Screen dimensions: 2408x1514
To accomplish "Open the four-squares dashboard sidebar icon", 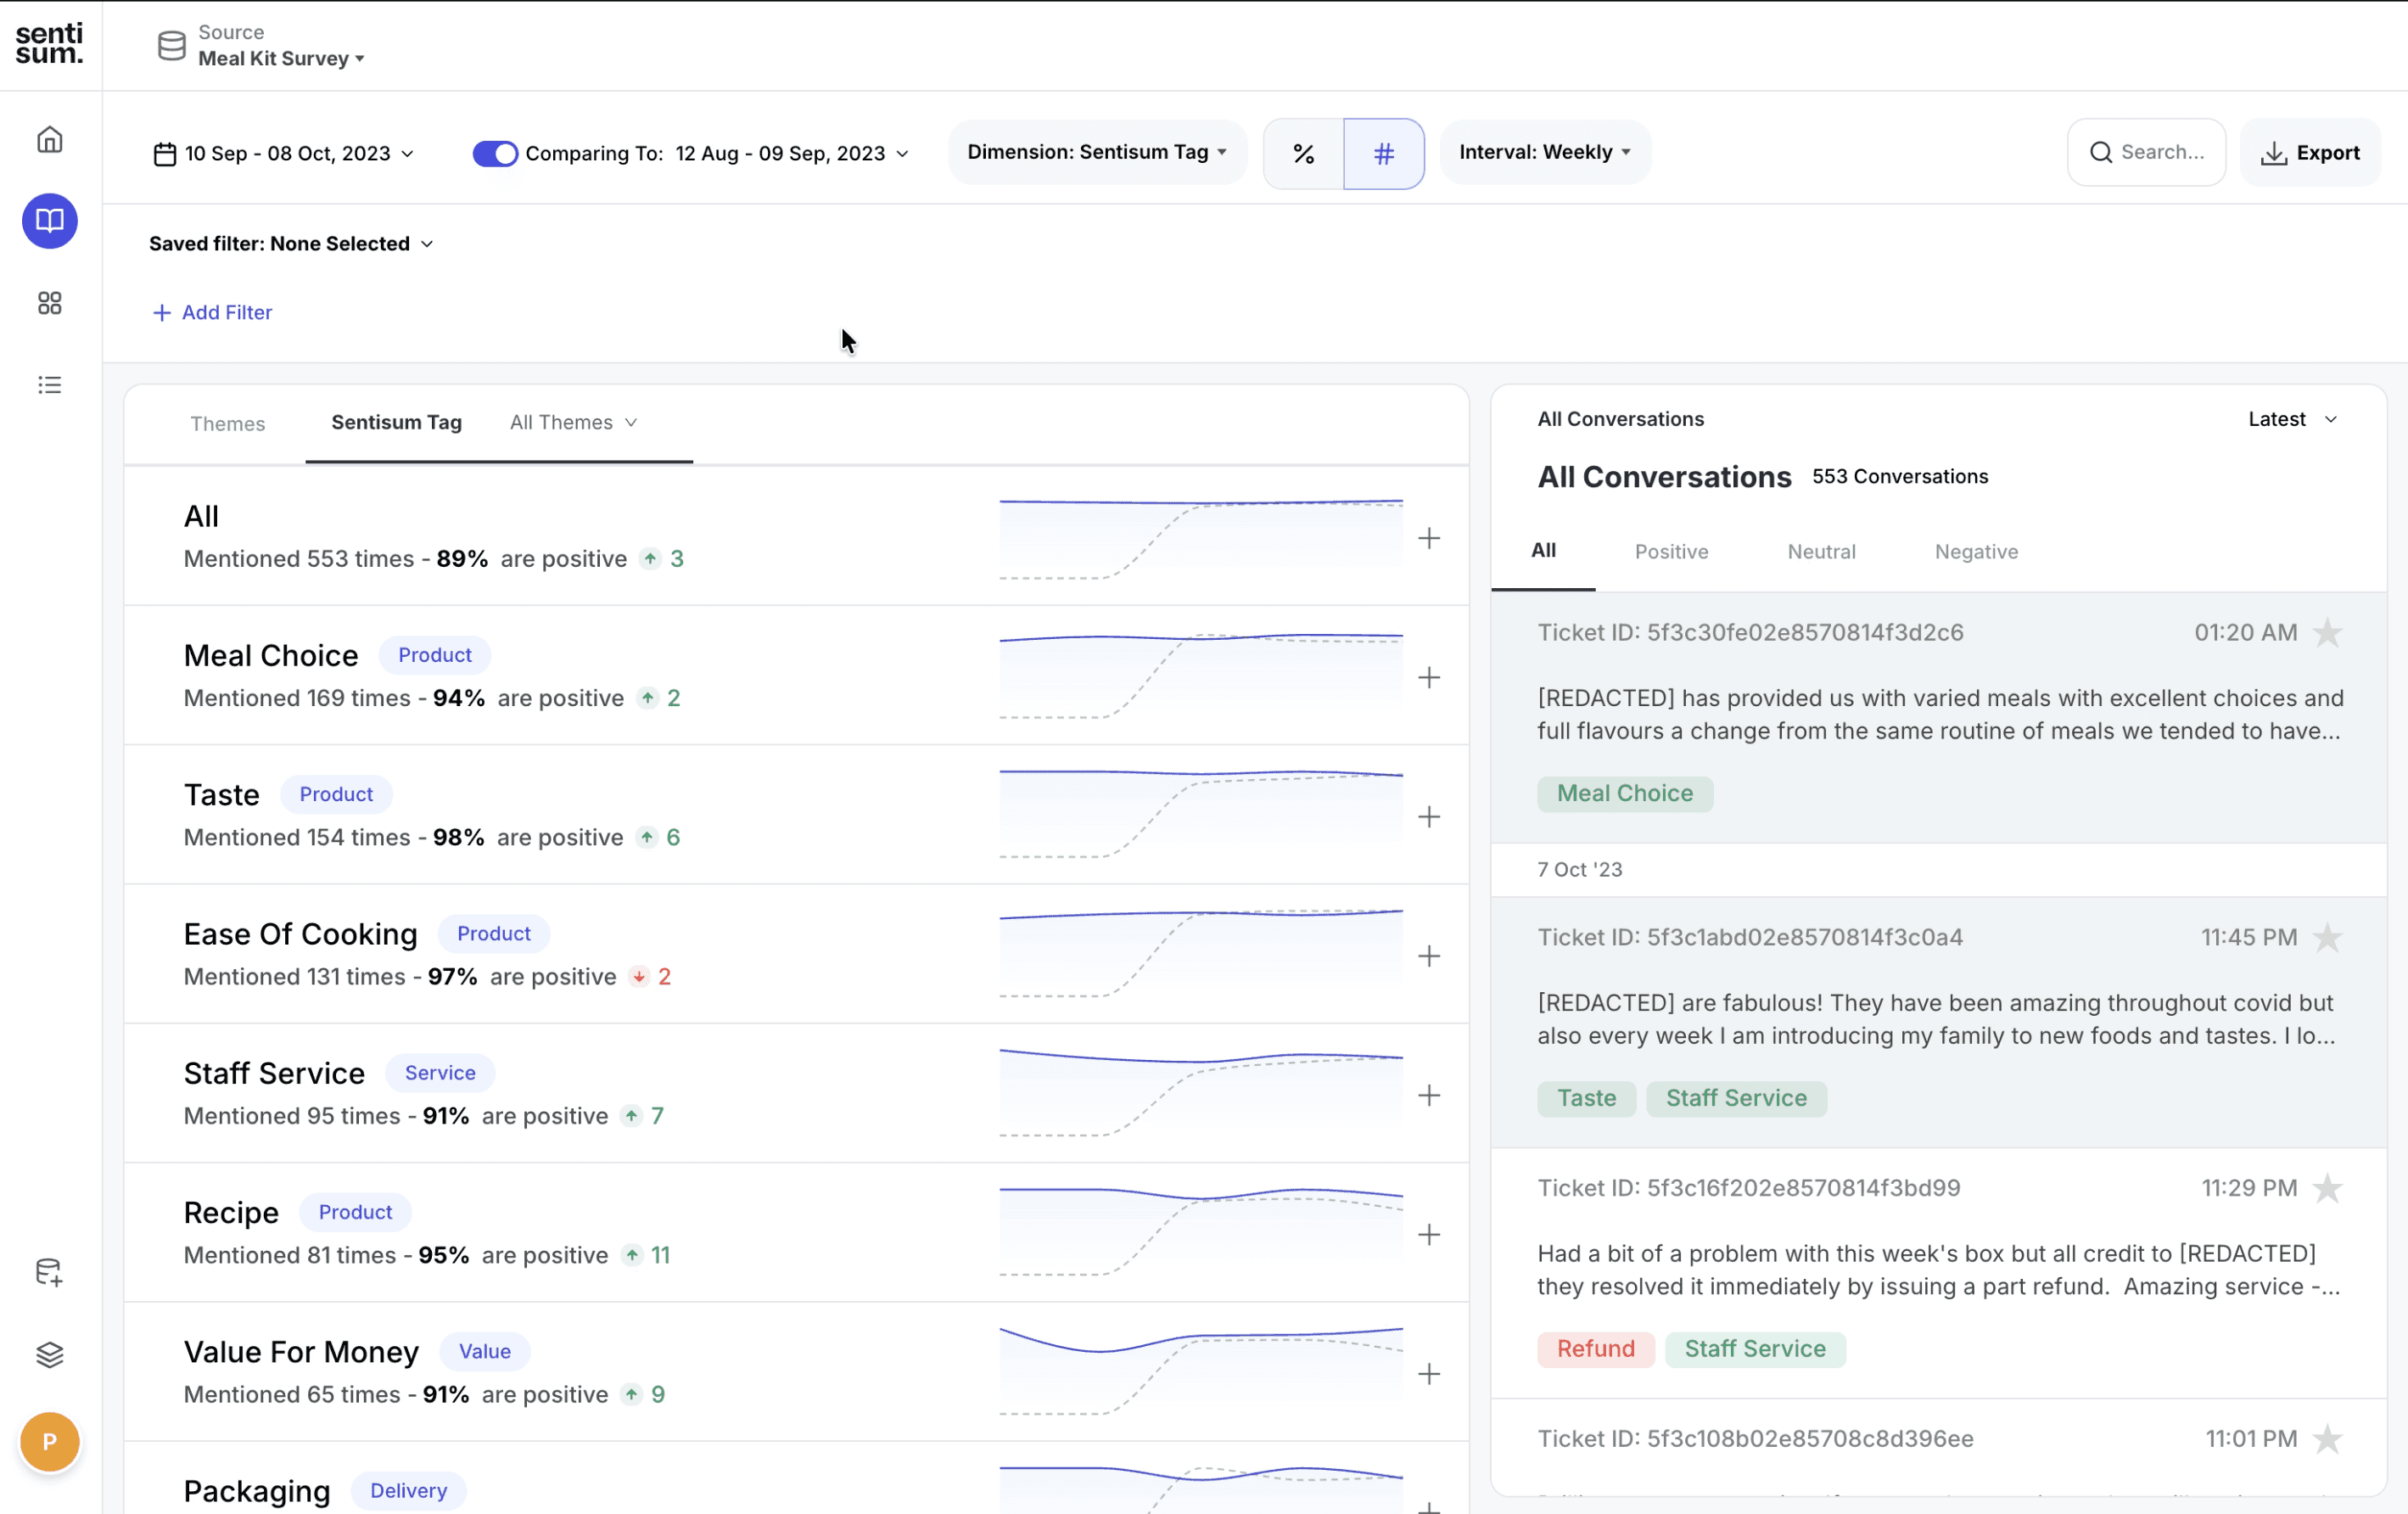I will pos(49,303).
